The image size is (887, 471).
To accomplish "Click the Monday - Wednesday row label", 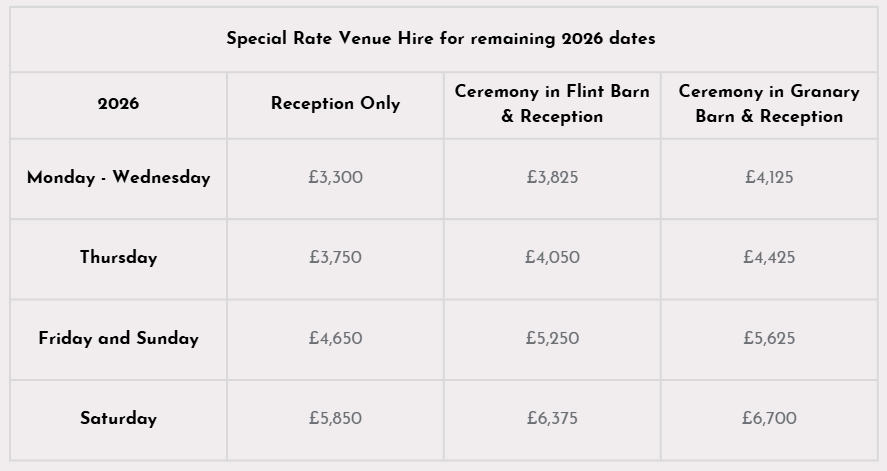I will 118,178.
